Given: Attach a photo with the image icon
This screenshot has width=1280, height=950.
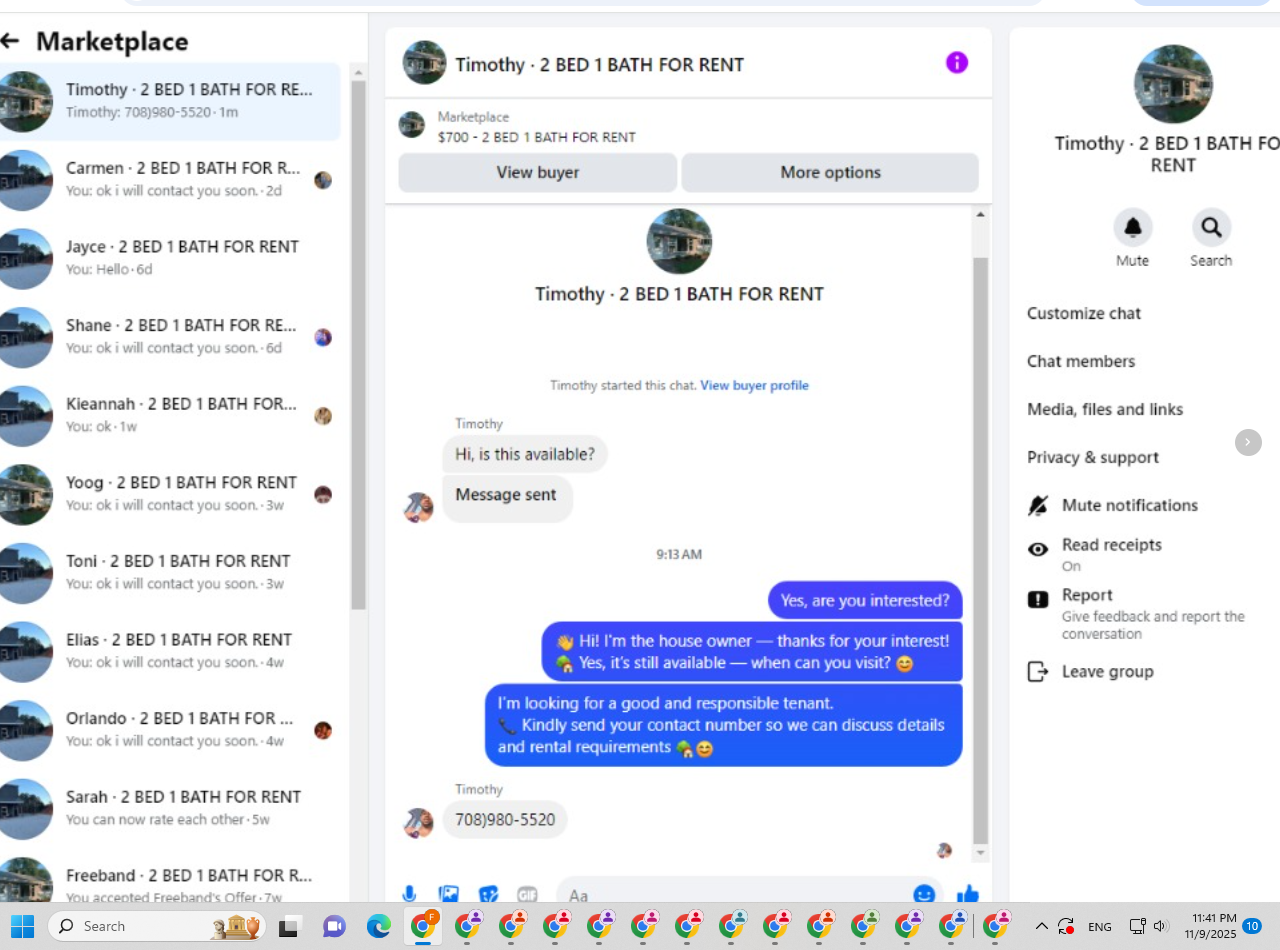Looking at the screenshot, I should 449,894.
